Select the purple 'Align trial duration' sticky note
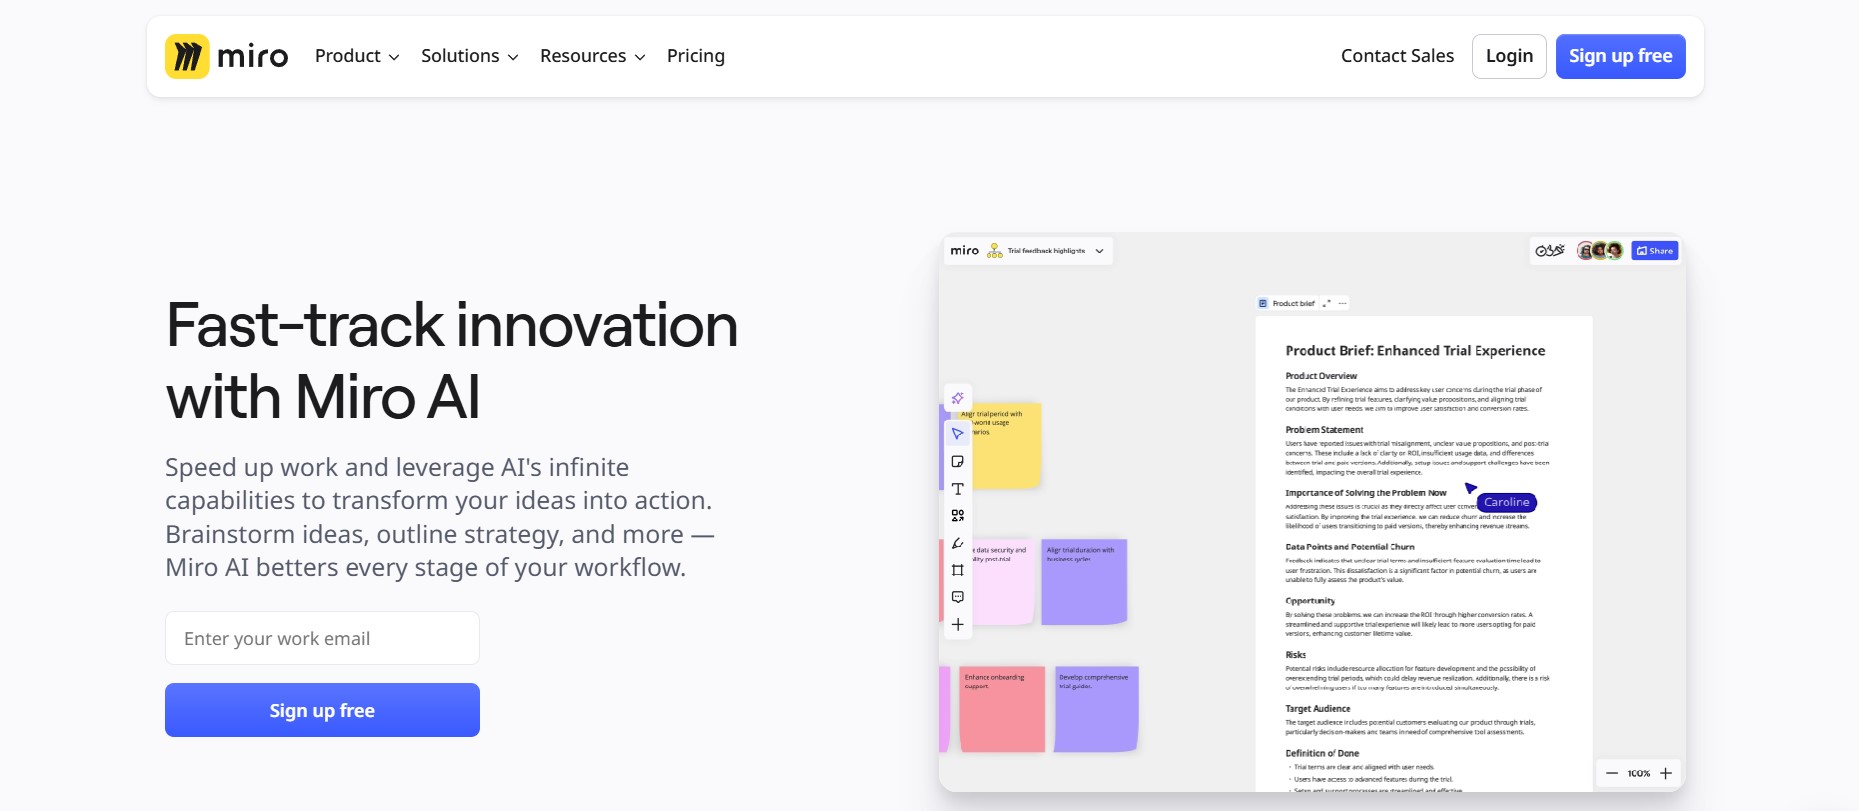The width and height of the screenshot is (1859, 811). click(x=1084, y=582)
